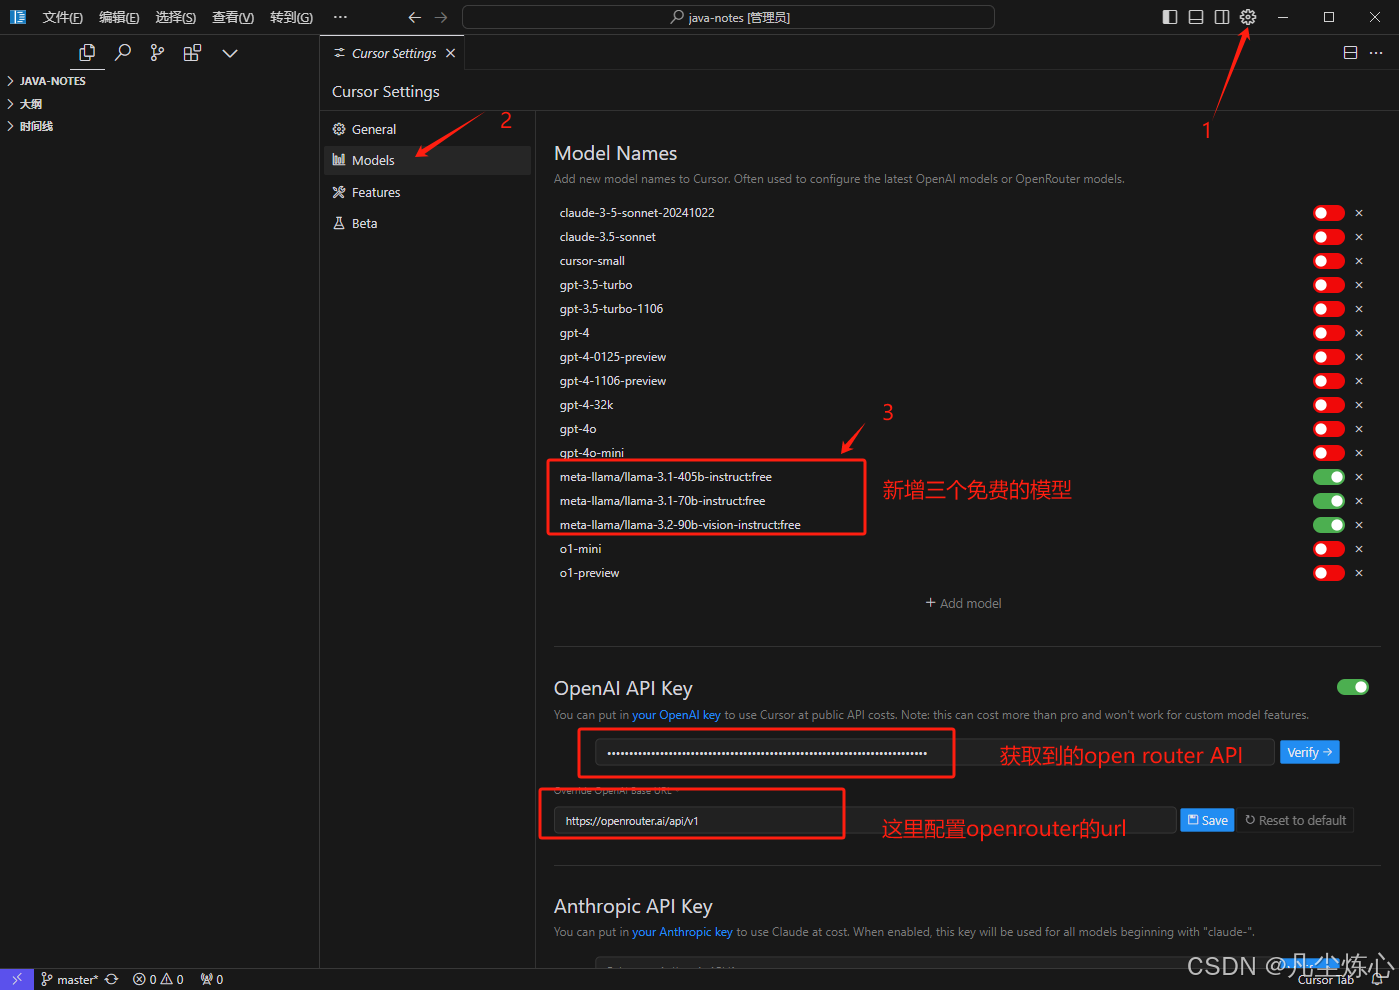Click Reset to default button
The width and height of the screenshot is (1399, 990).
(1295, 820)
